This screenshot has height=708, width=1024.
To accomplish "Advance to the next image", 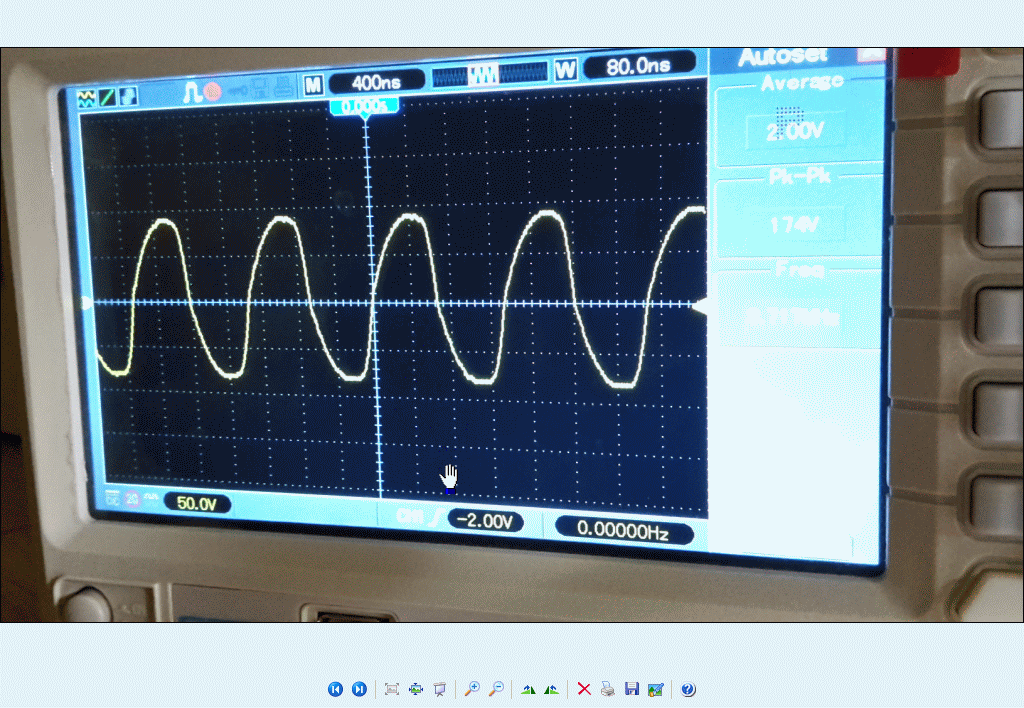I will tap(359, 689).
